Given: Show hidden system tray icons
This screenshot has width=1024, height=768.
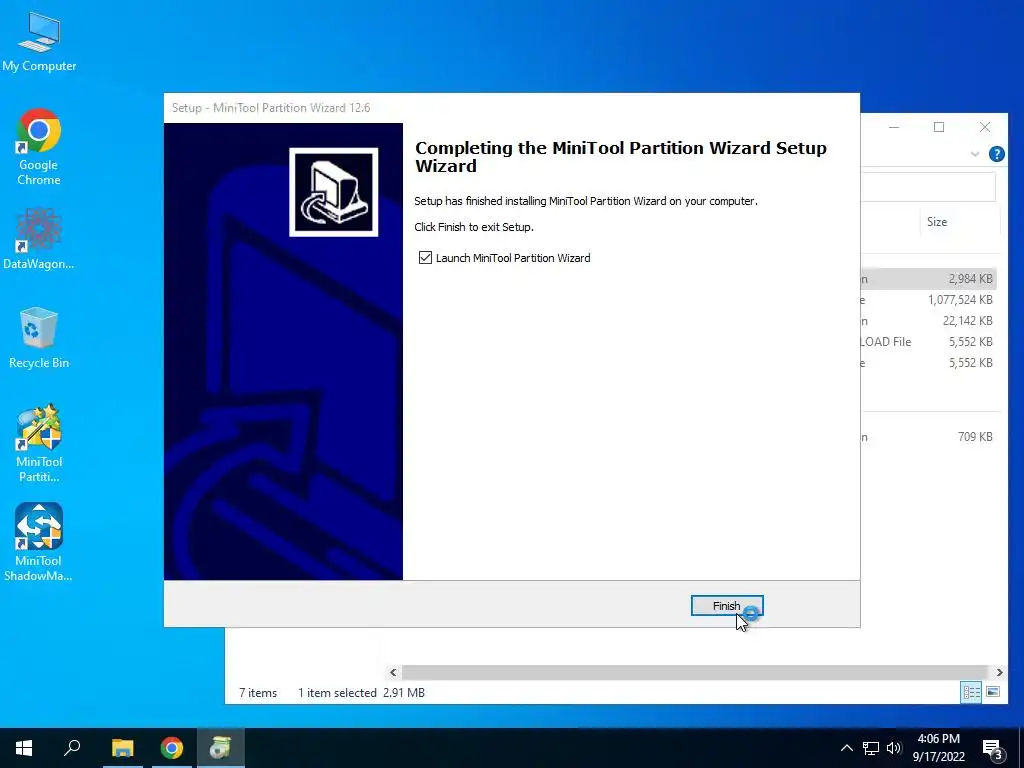Looking at the screenshot, I should point(846,748).
